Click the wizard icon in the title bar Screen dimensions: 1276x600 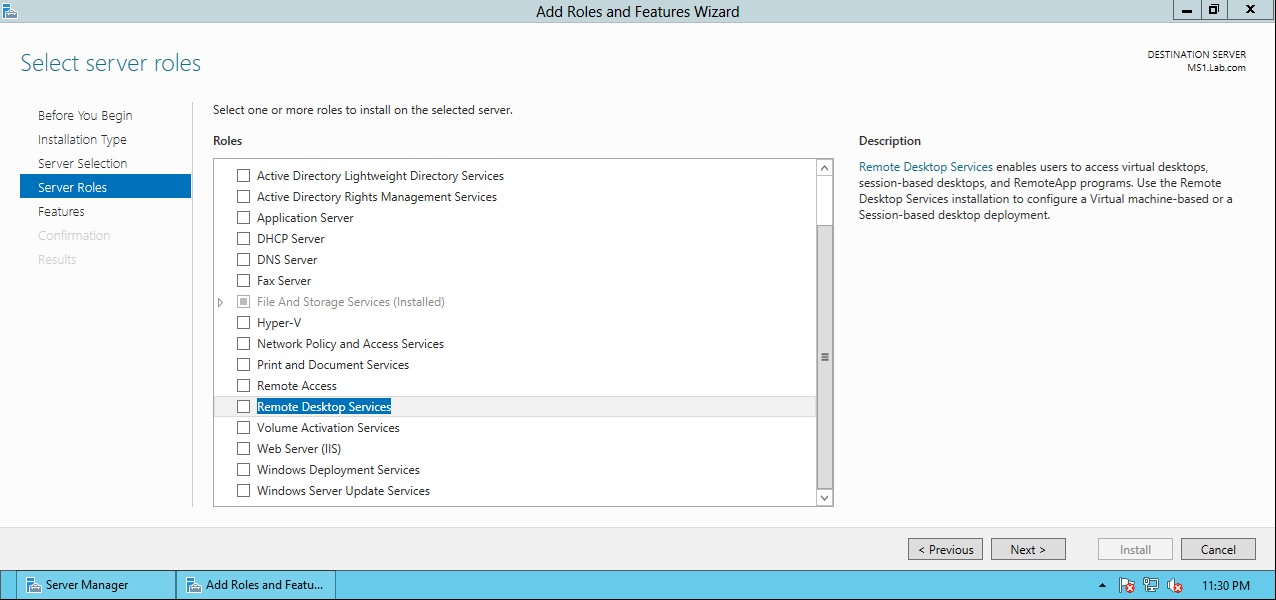[11, 11]
